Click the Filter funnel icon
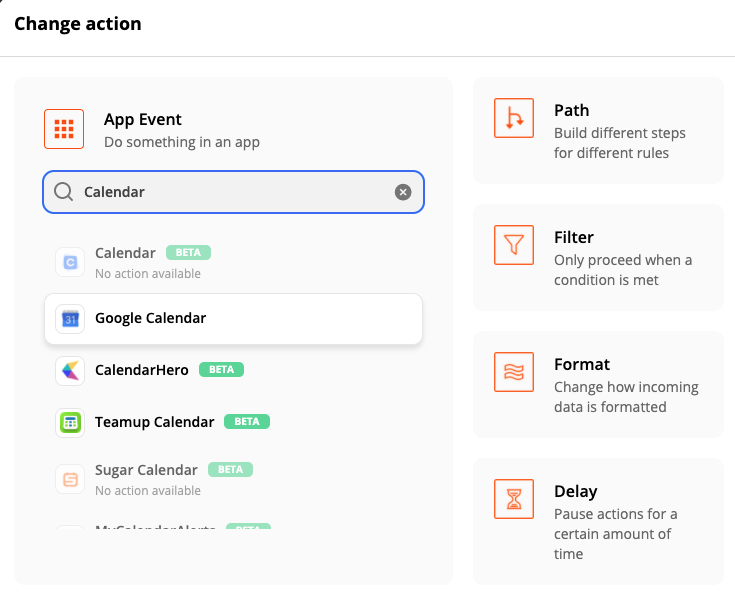Viewport: 735px width, 593px height. (514, 245)
